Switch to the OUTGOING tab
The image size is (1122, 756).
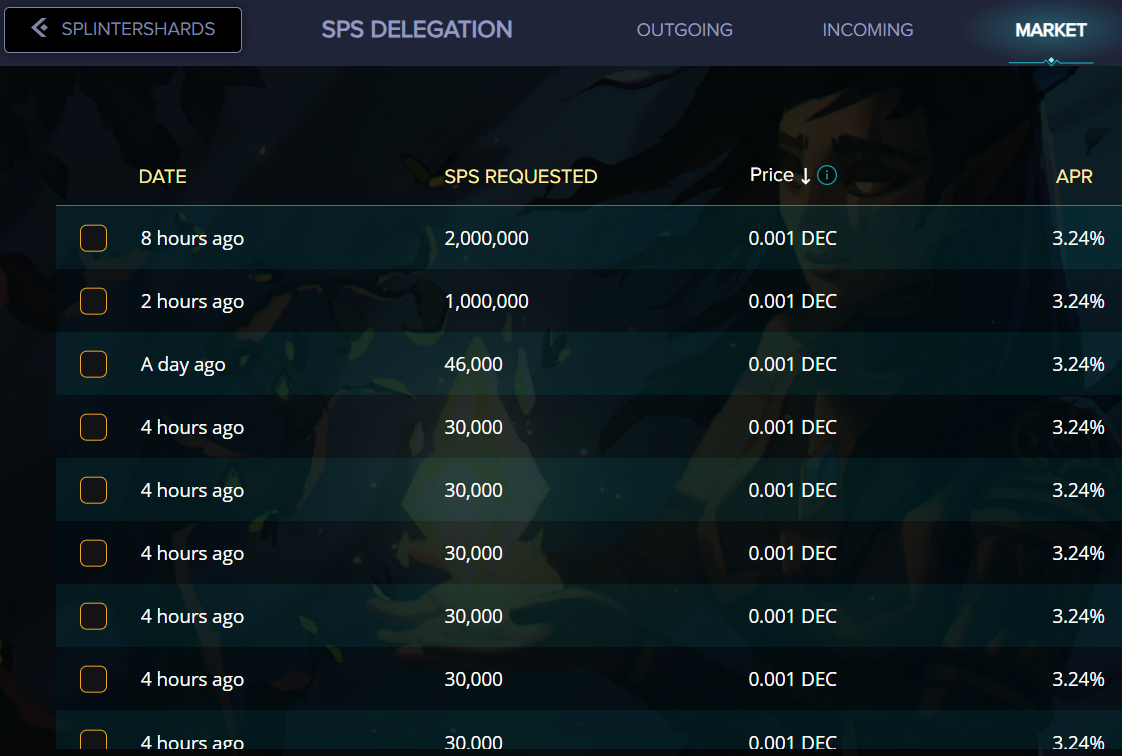pos(684,30)
